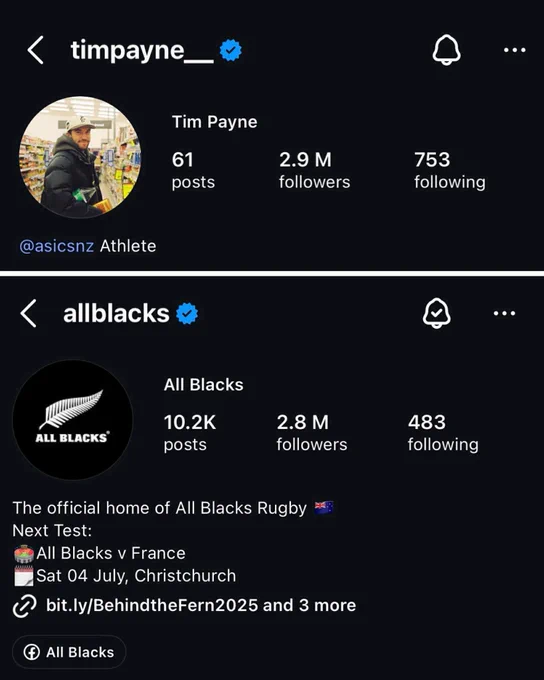Open Tim Payne's profile picture
Screen dimensions: 544x680
[x=80, y=157]
